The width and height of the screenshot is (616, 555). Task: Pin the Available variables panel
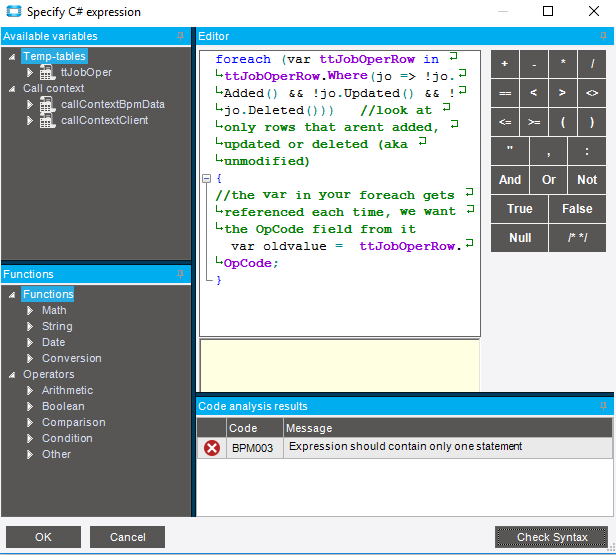pos(181,36)
